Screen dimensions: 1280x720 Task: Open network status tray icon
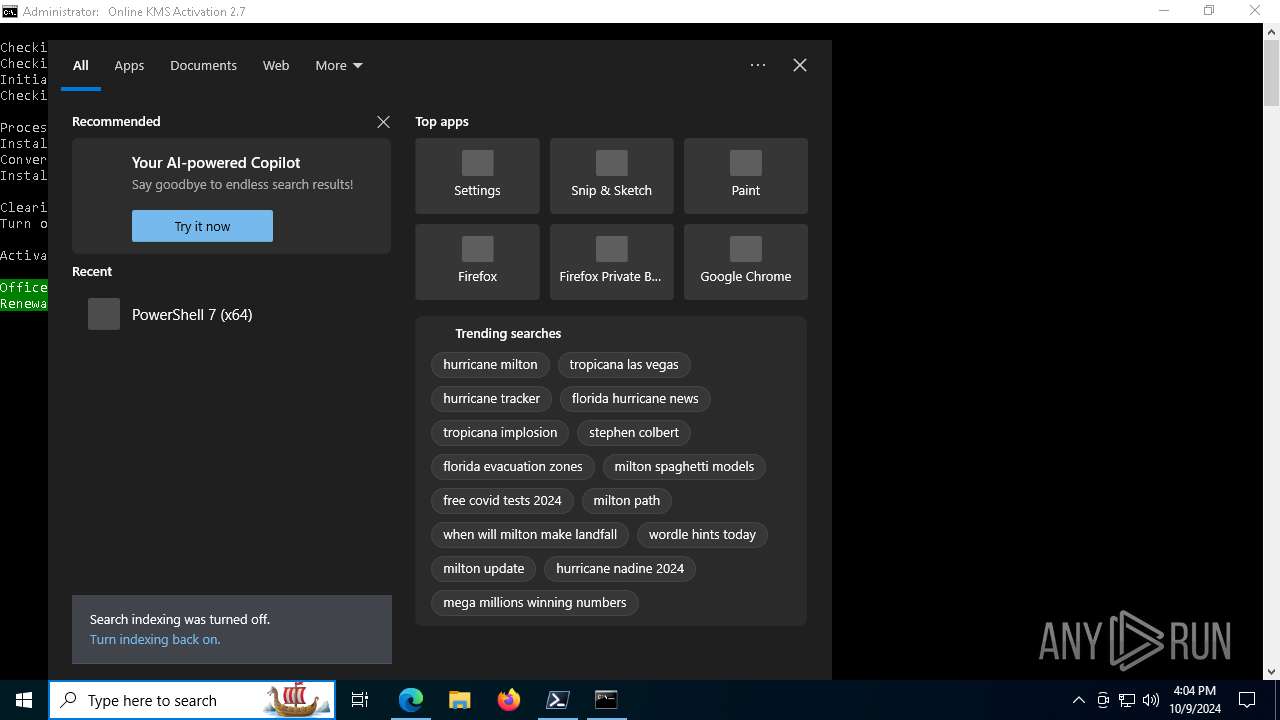coord(1127,700)
